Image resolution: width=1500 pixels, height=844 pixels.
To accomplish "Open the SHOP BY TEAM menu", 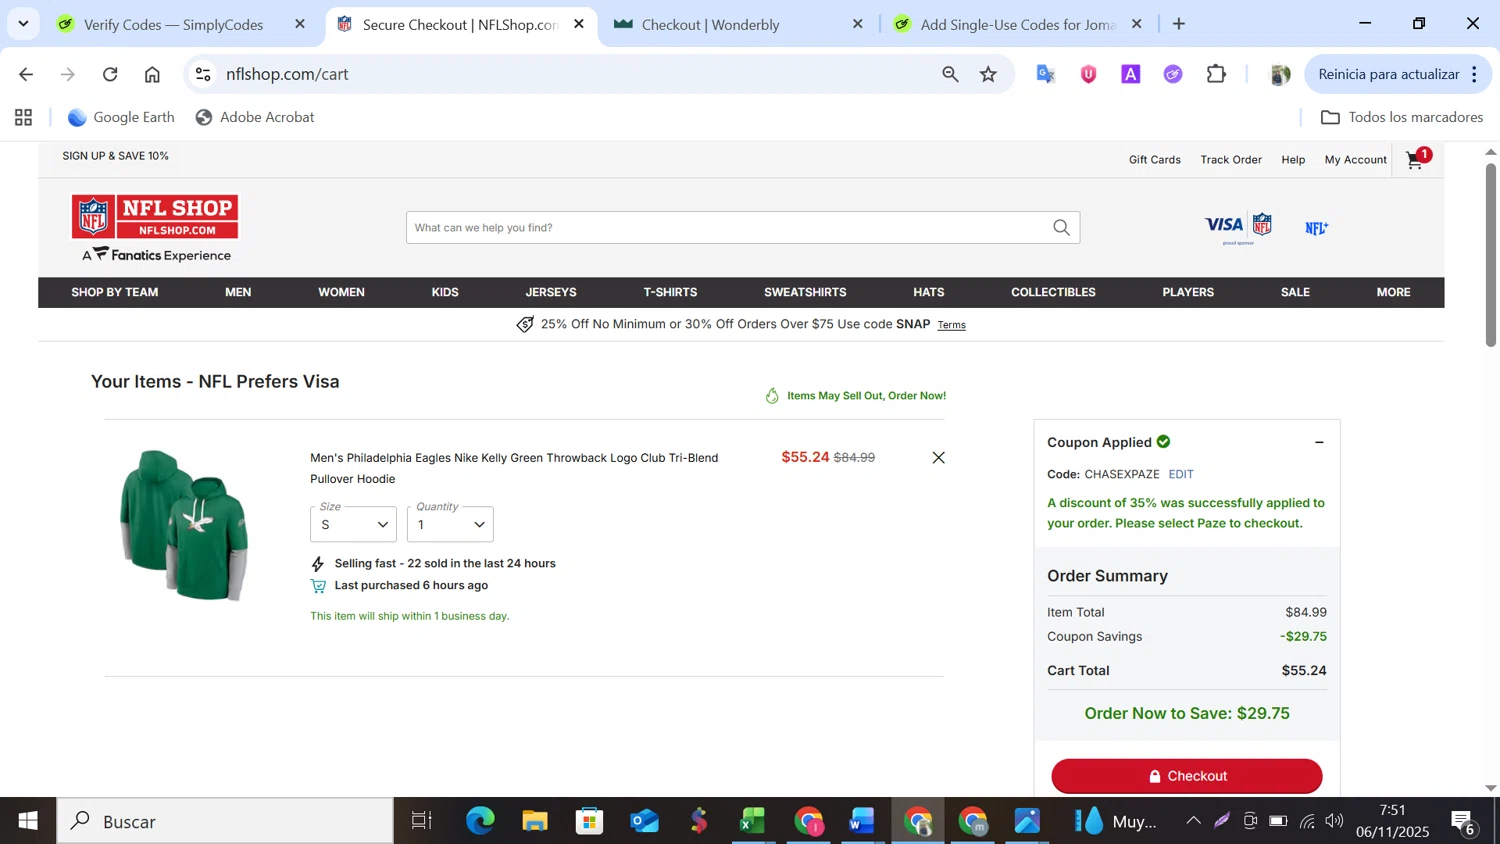I will coord(115,292).
